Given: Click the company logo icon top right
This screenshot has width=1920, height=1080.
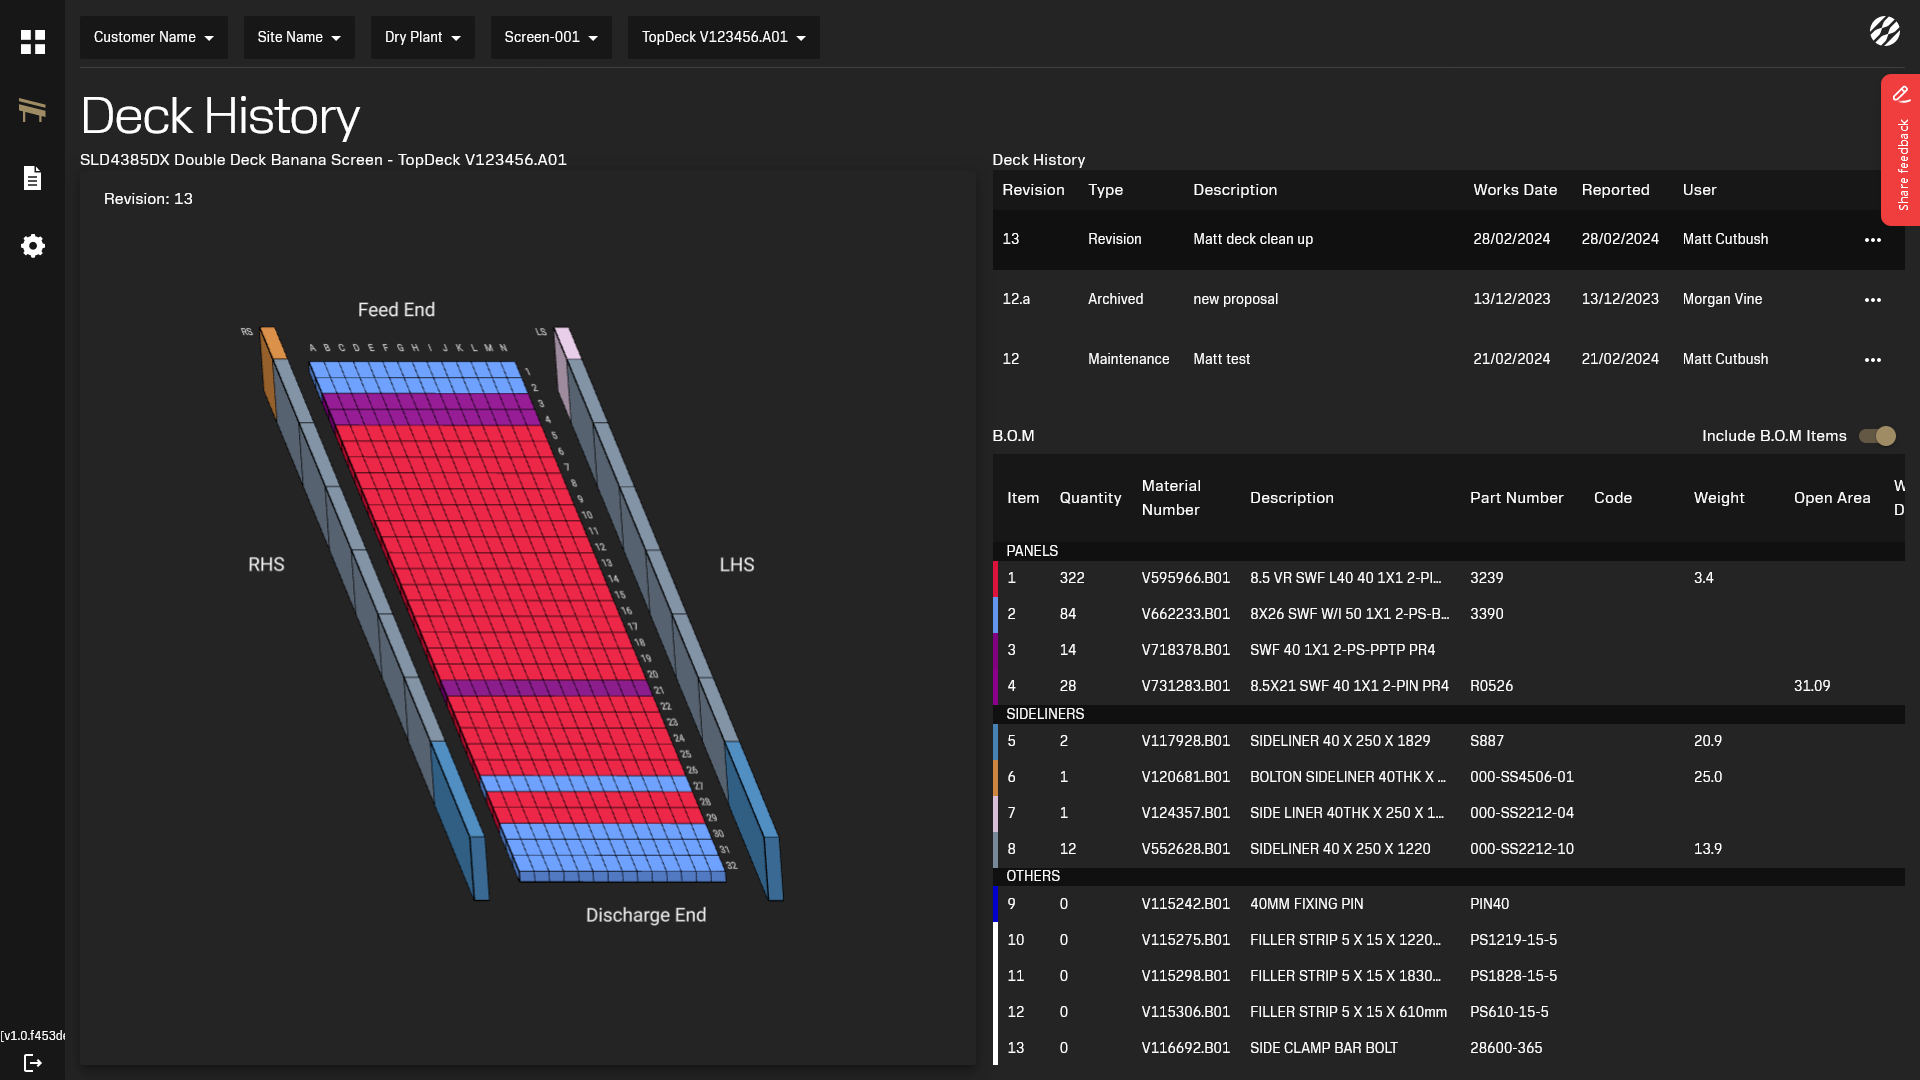Looking at the screenshot, I should tap(1884, 32).
